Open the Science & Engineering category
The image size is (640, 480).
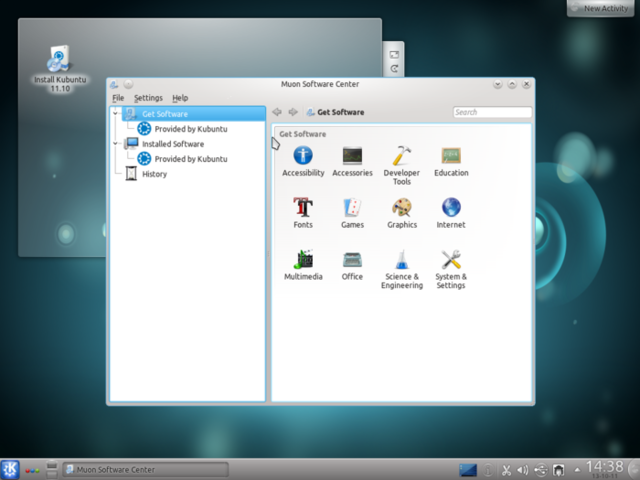402,269
